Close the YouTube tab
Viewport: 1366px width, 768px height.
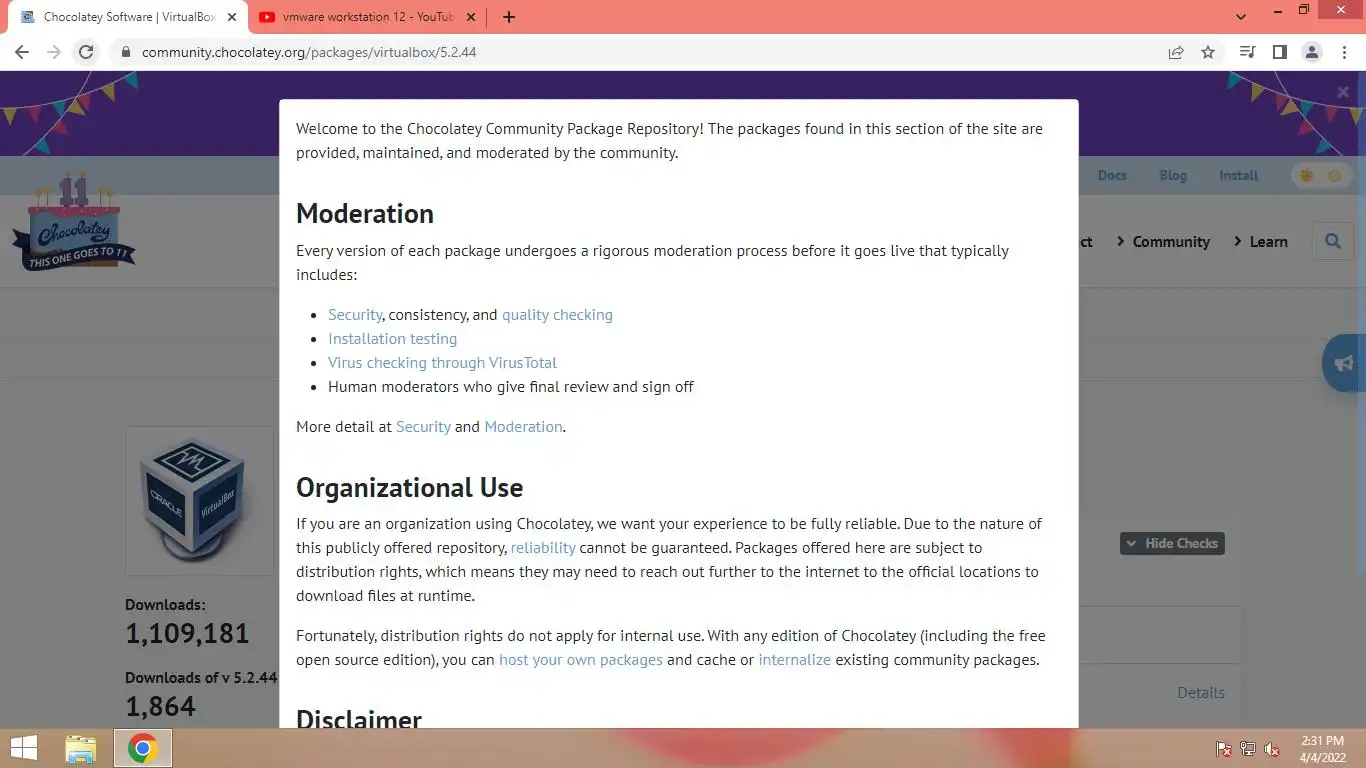coord(473,17)
